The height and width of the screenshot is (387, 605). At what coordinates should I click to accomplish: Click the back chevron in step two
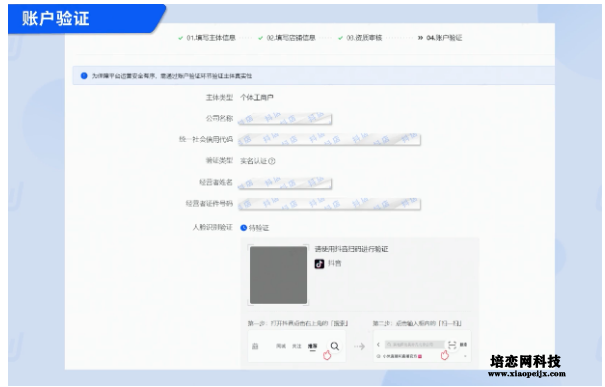(x=379, y=345)
